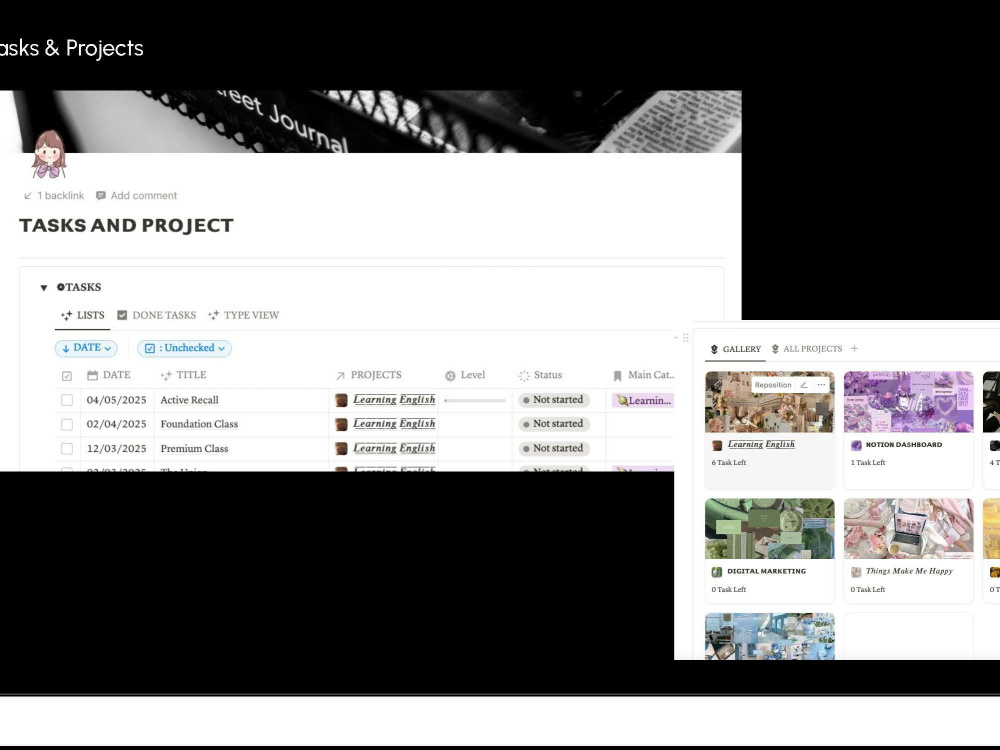Click the Main Cat.. column bookmark icon
The width and height of the screenshot is (1000, 750).
617,376
